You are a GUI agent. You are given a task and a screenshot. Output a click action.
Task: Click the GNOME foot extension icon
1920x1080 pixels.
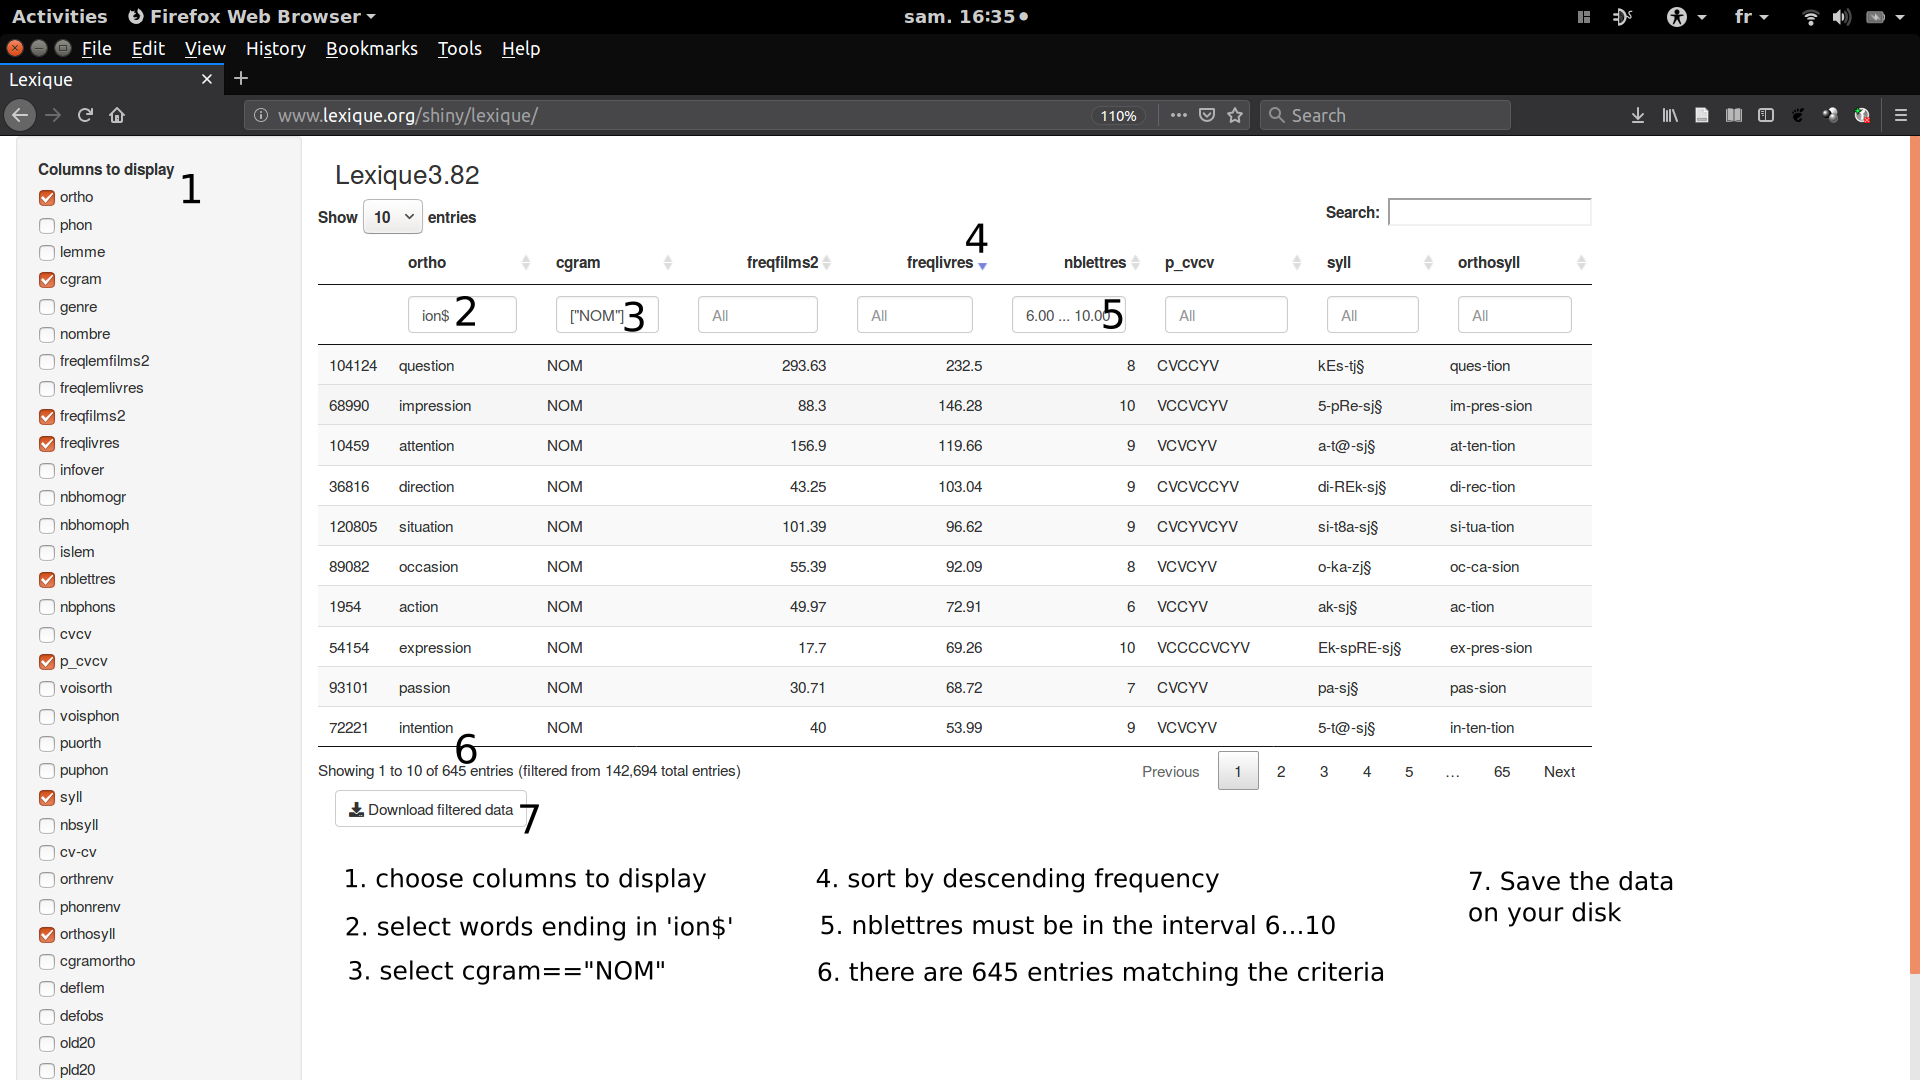pyautogui.click(x=1798, y=115)
